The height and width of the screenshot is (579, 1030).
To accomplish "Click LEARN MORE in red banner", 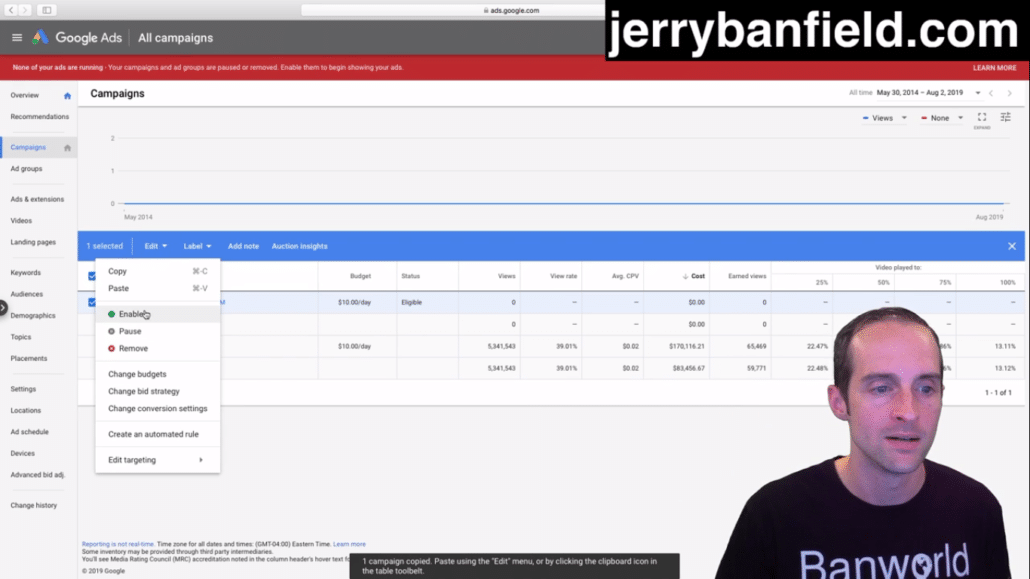I will point(995,68).
